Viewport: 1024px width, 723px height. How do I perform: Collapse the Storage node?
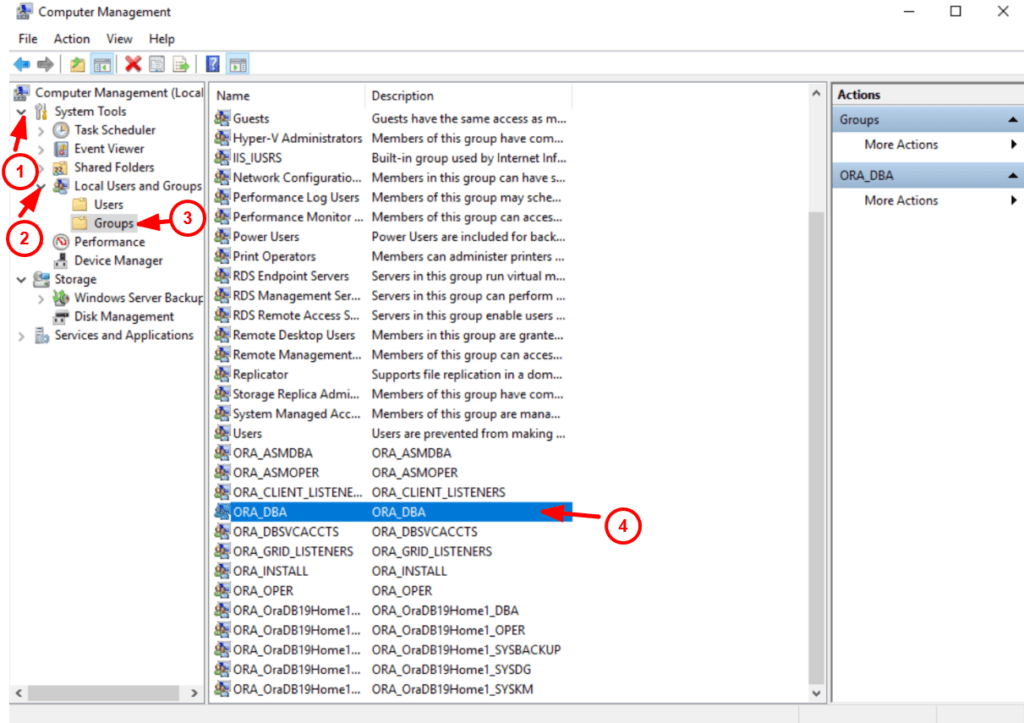coord(22,280)
